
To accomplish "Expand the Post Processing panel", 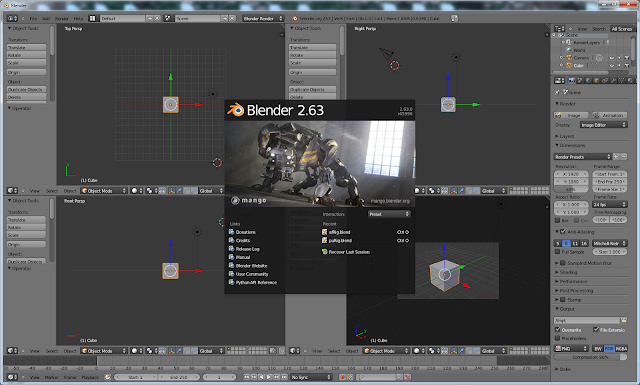I will coord(576,291).
